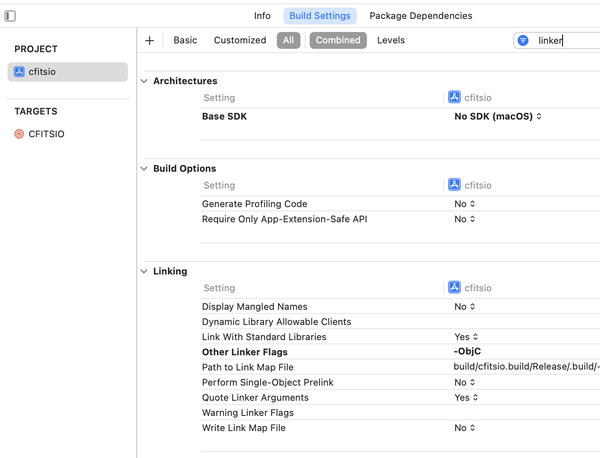Switch to Package Dependencies tab
Viewport: 600px width, 458px height.
[420, 16]
